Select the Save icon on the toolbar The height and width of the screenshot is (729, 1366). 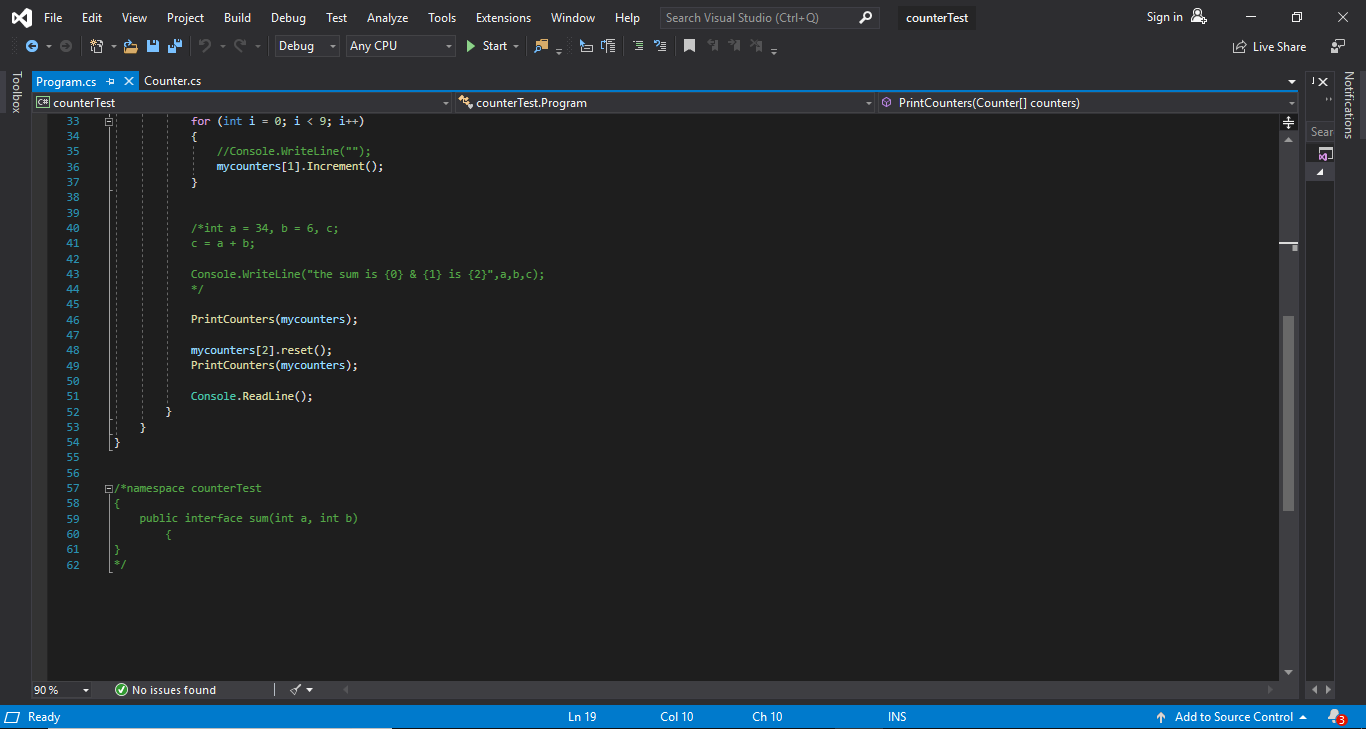(x=151, y=45)
